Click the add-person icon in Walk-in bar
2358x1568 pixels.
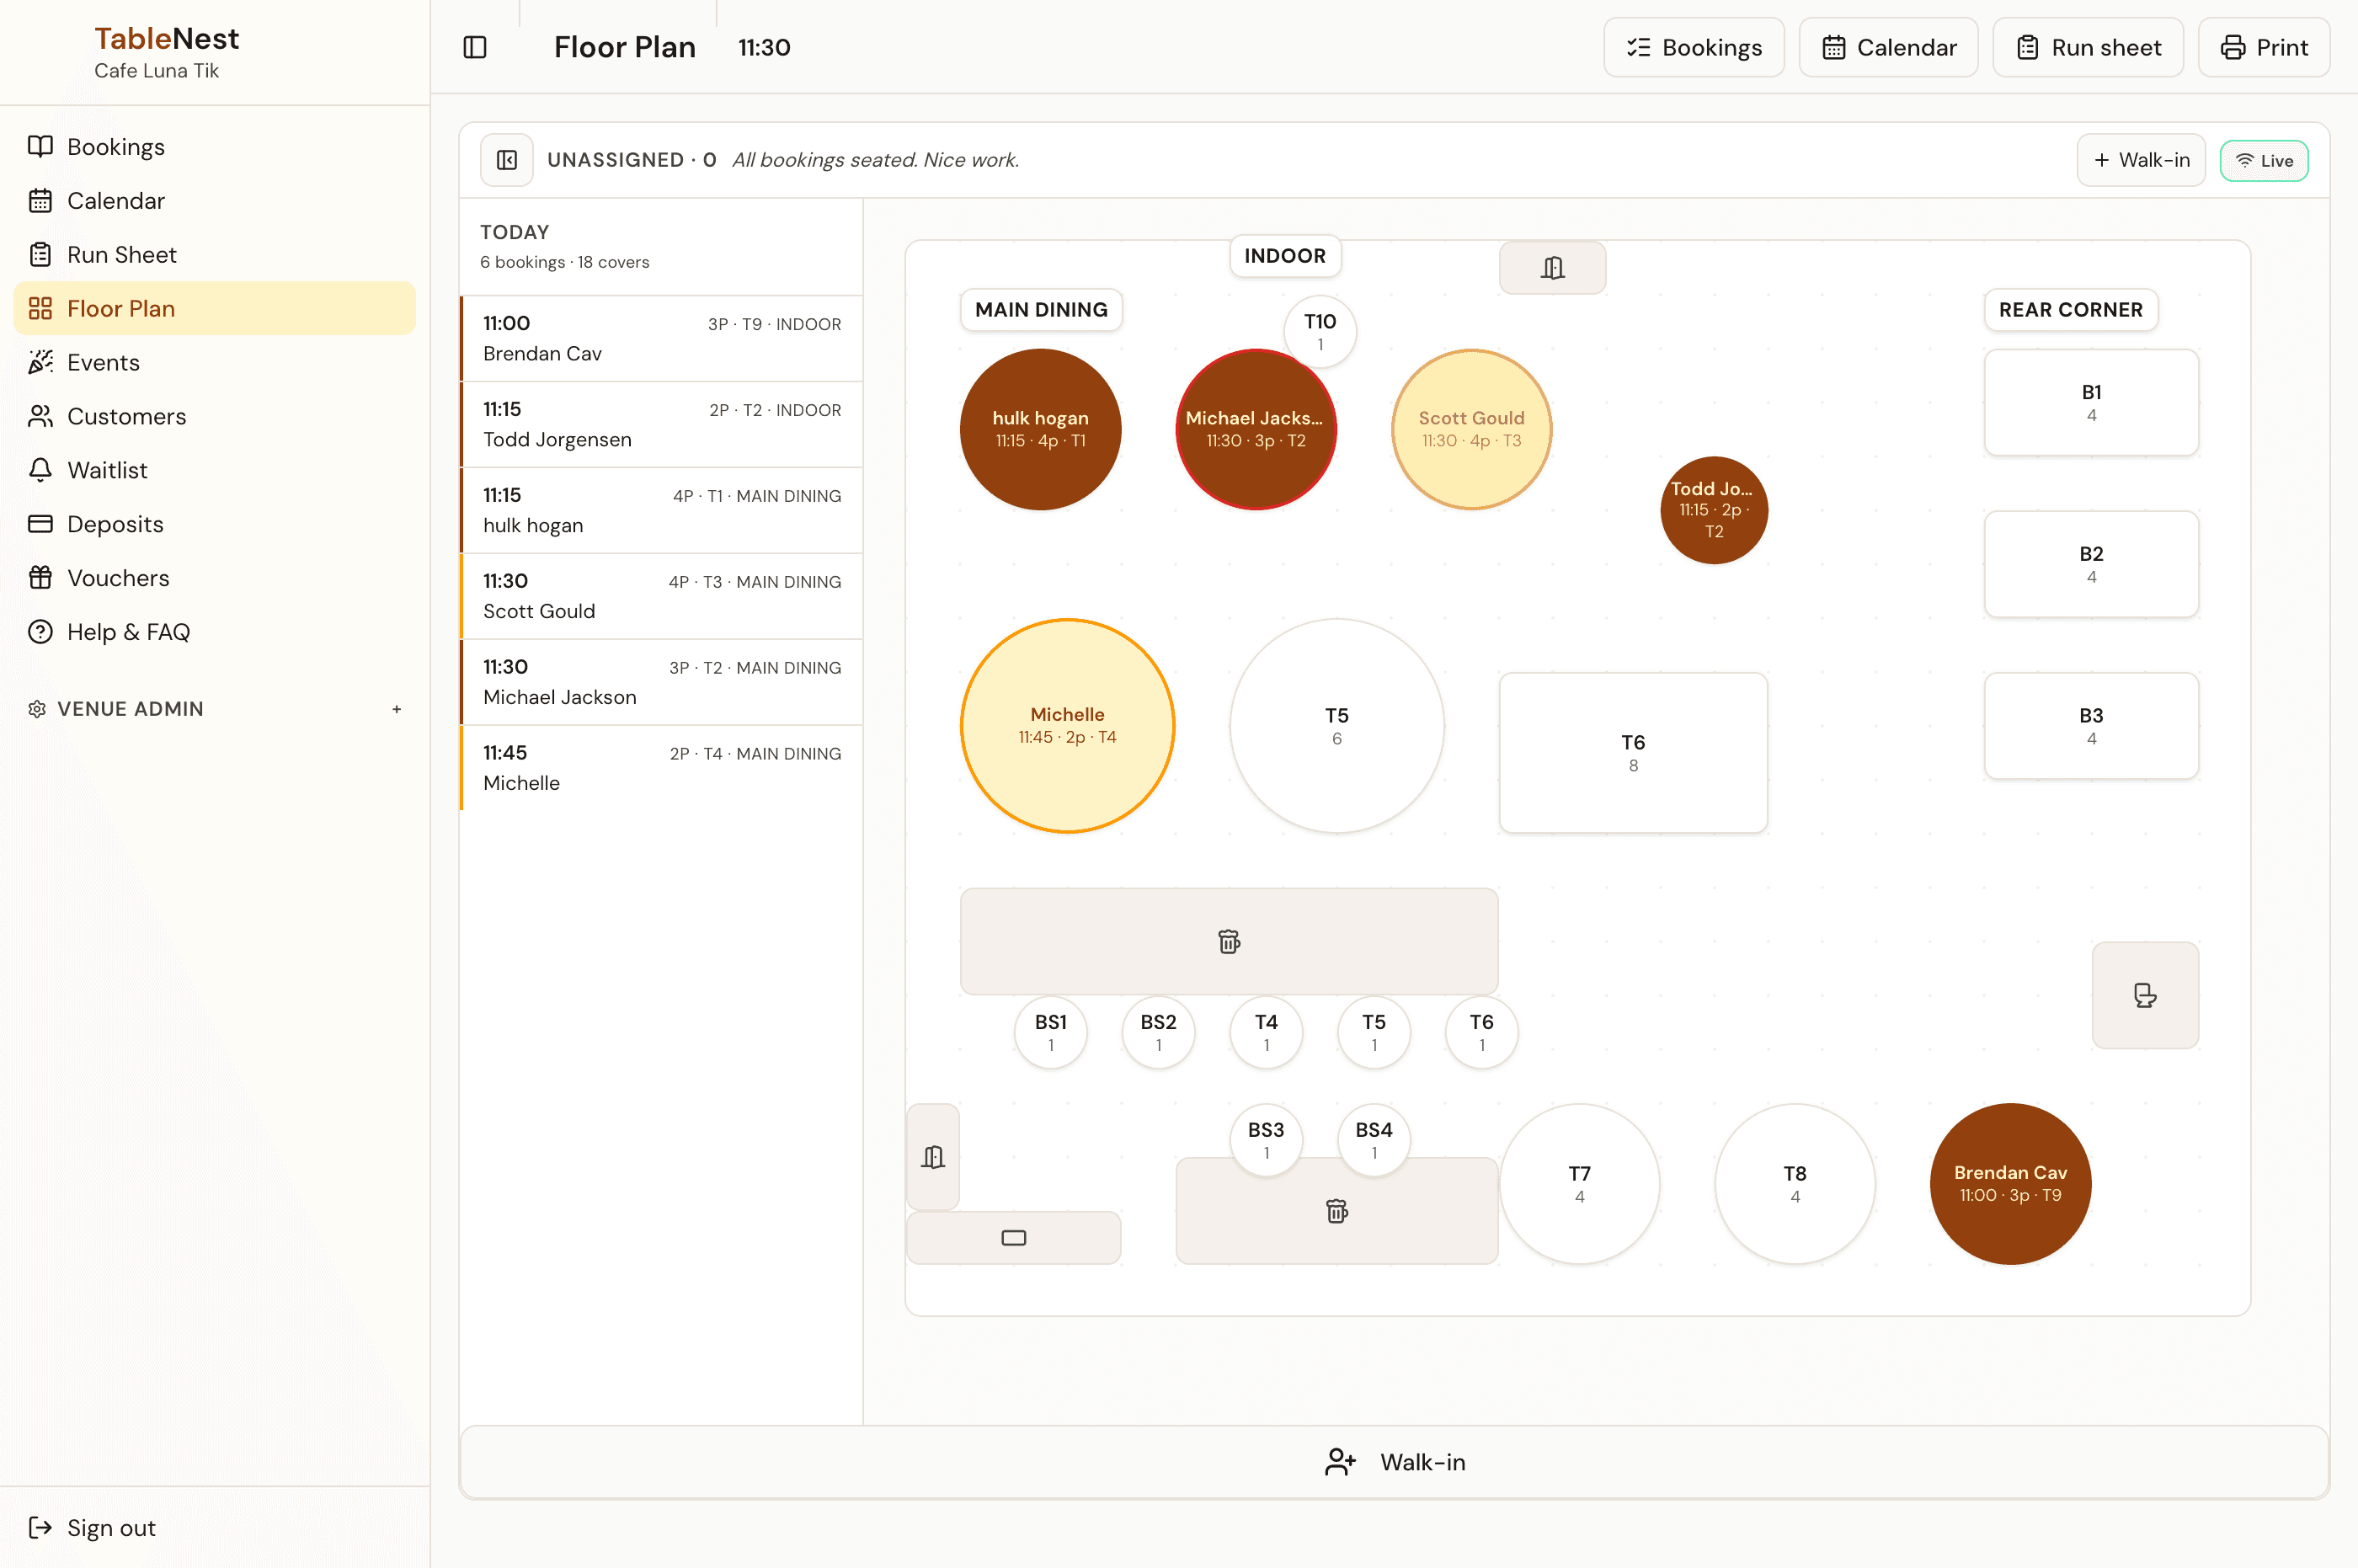tap(1340, 1462)
